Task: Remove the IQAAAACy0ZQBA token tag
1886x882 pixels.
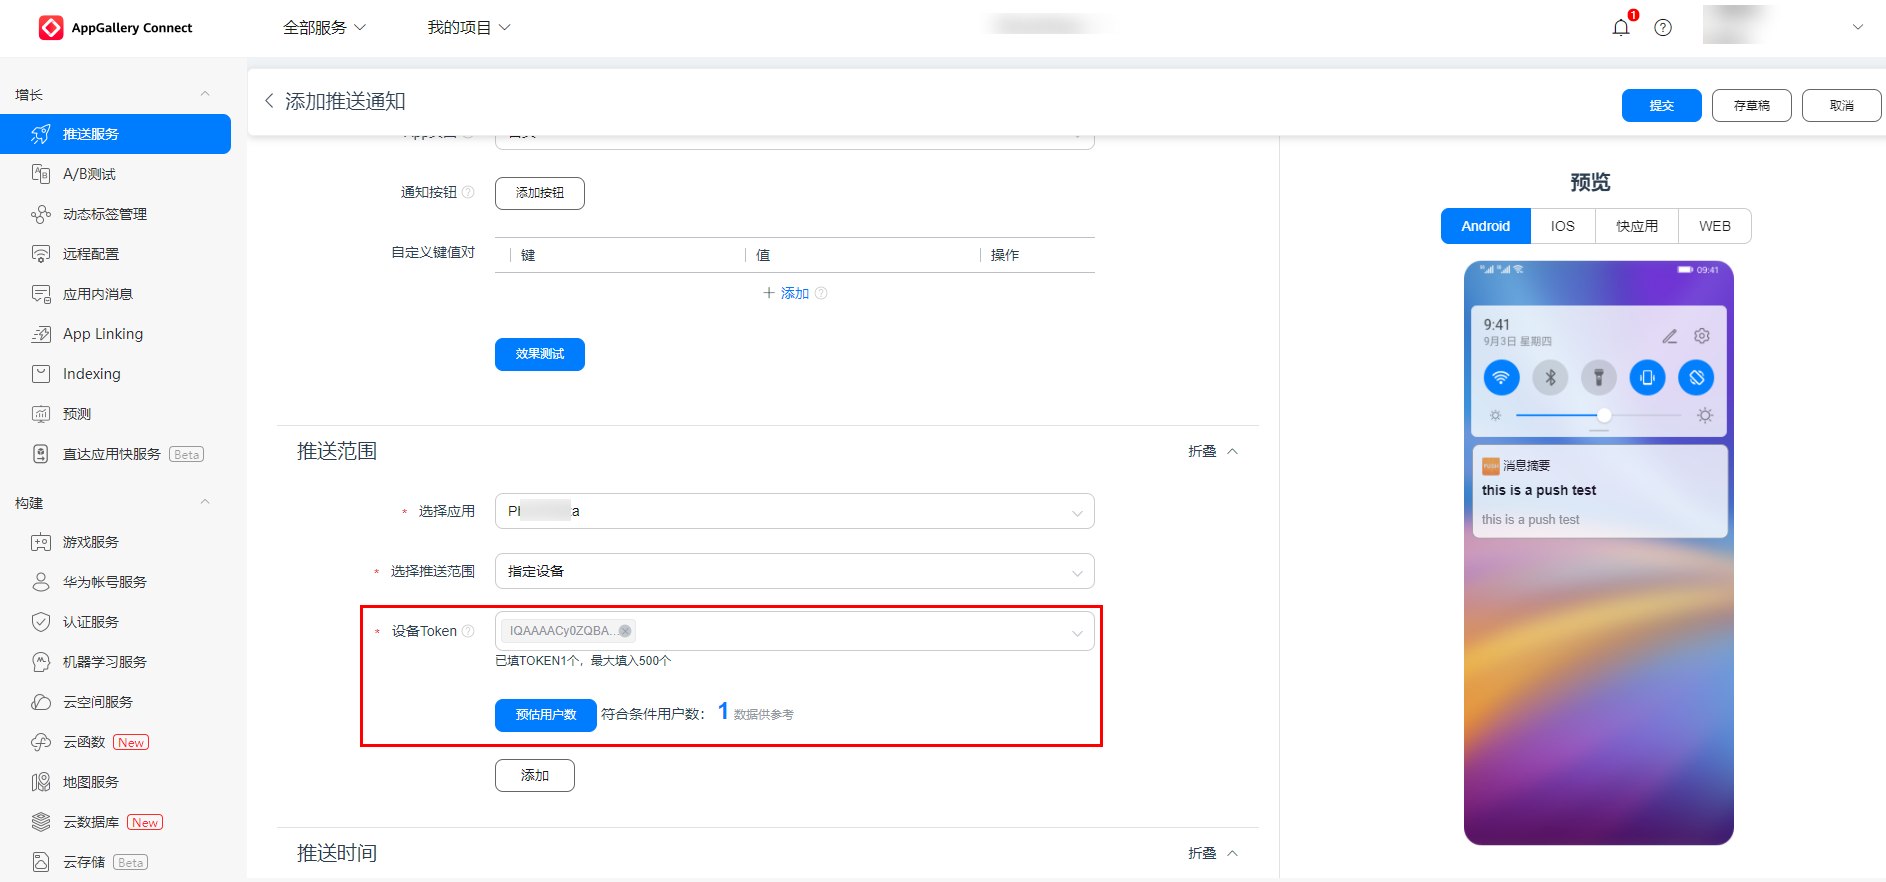Action: point(625,631)
